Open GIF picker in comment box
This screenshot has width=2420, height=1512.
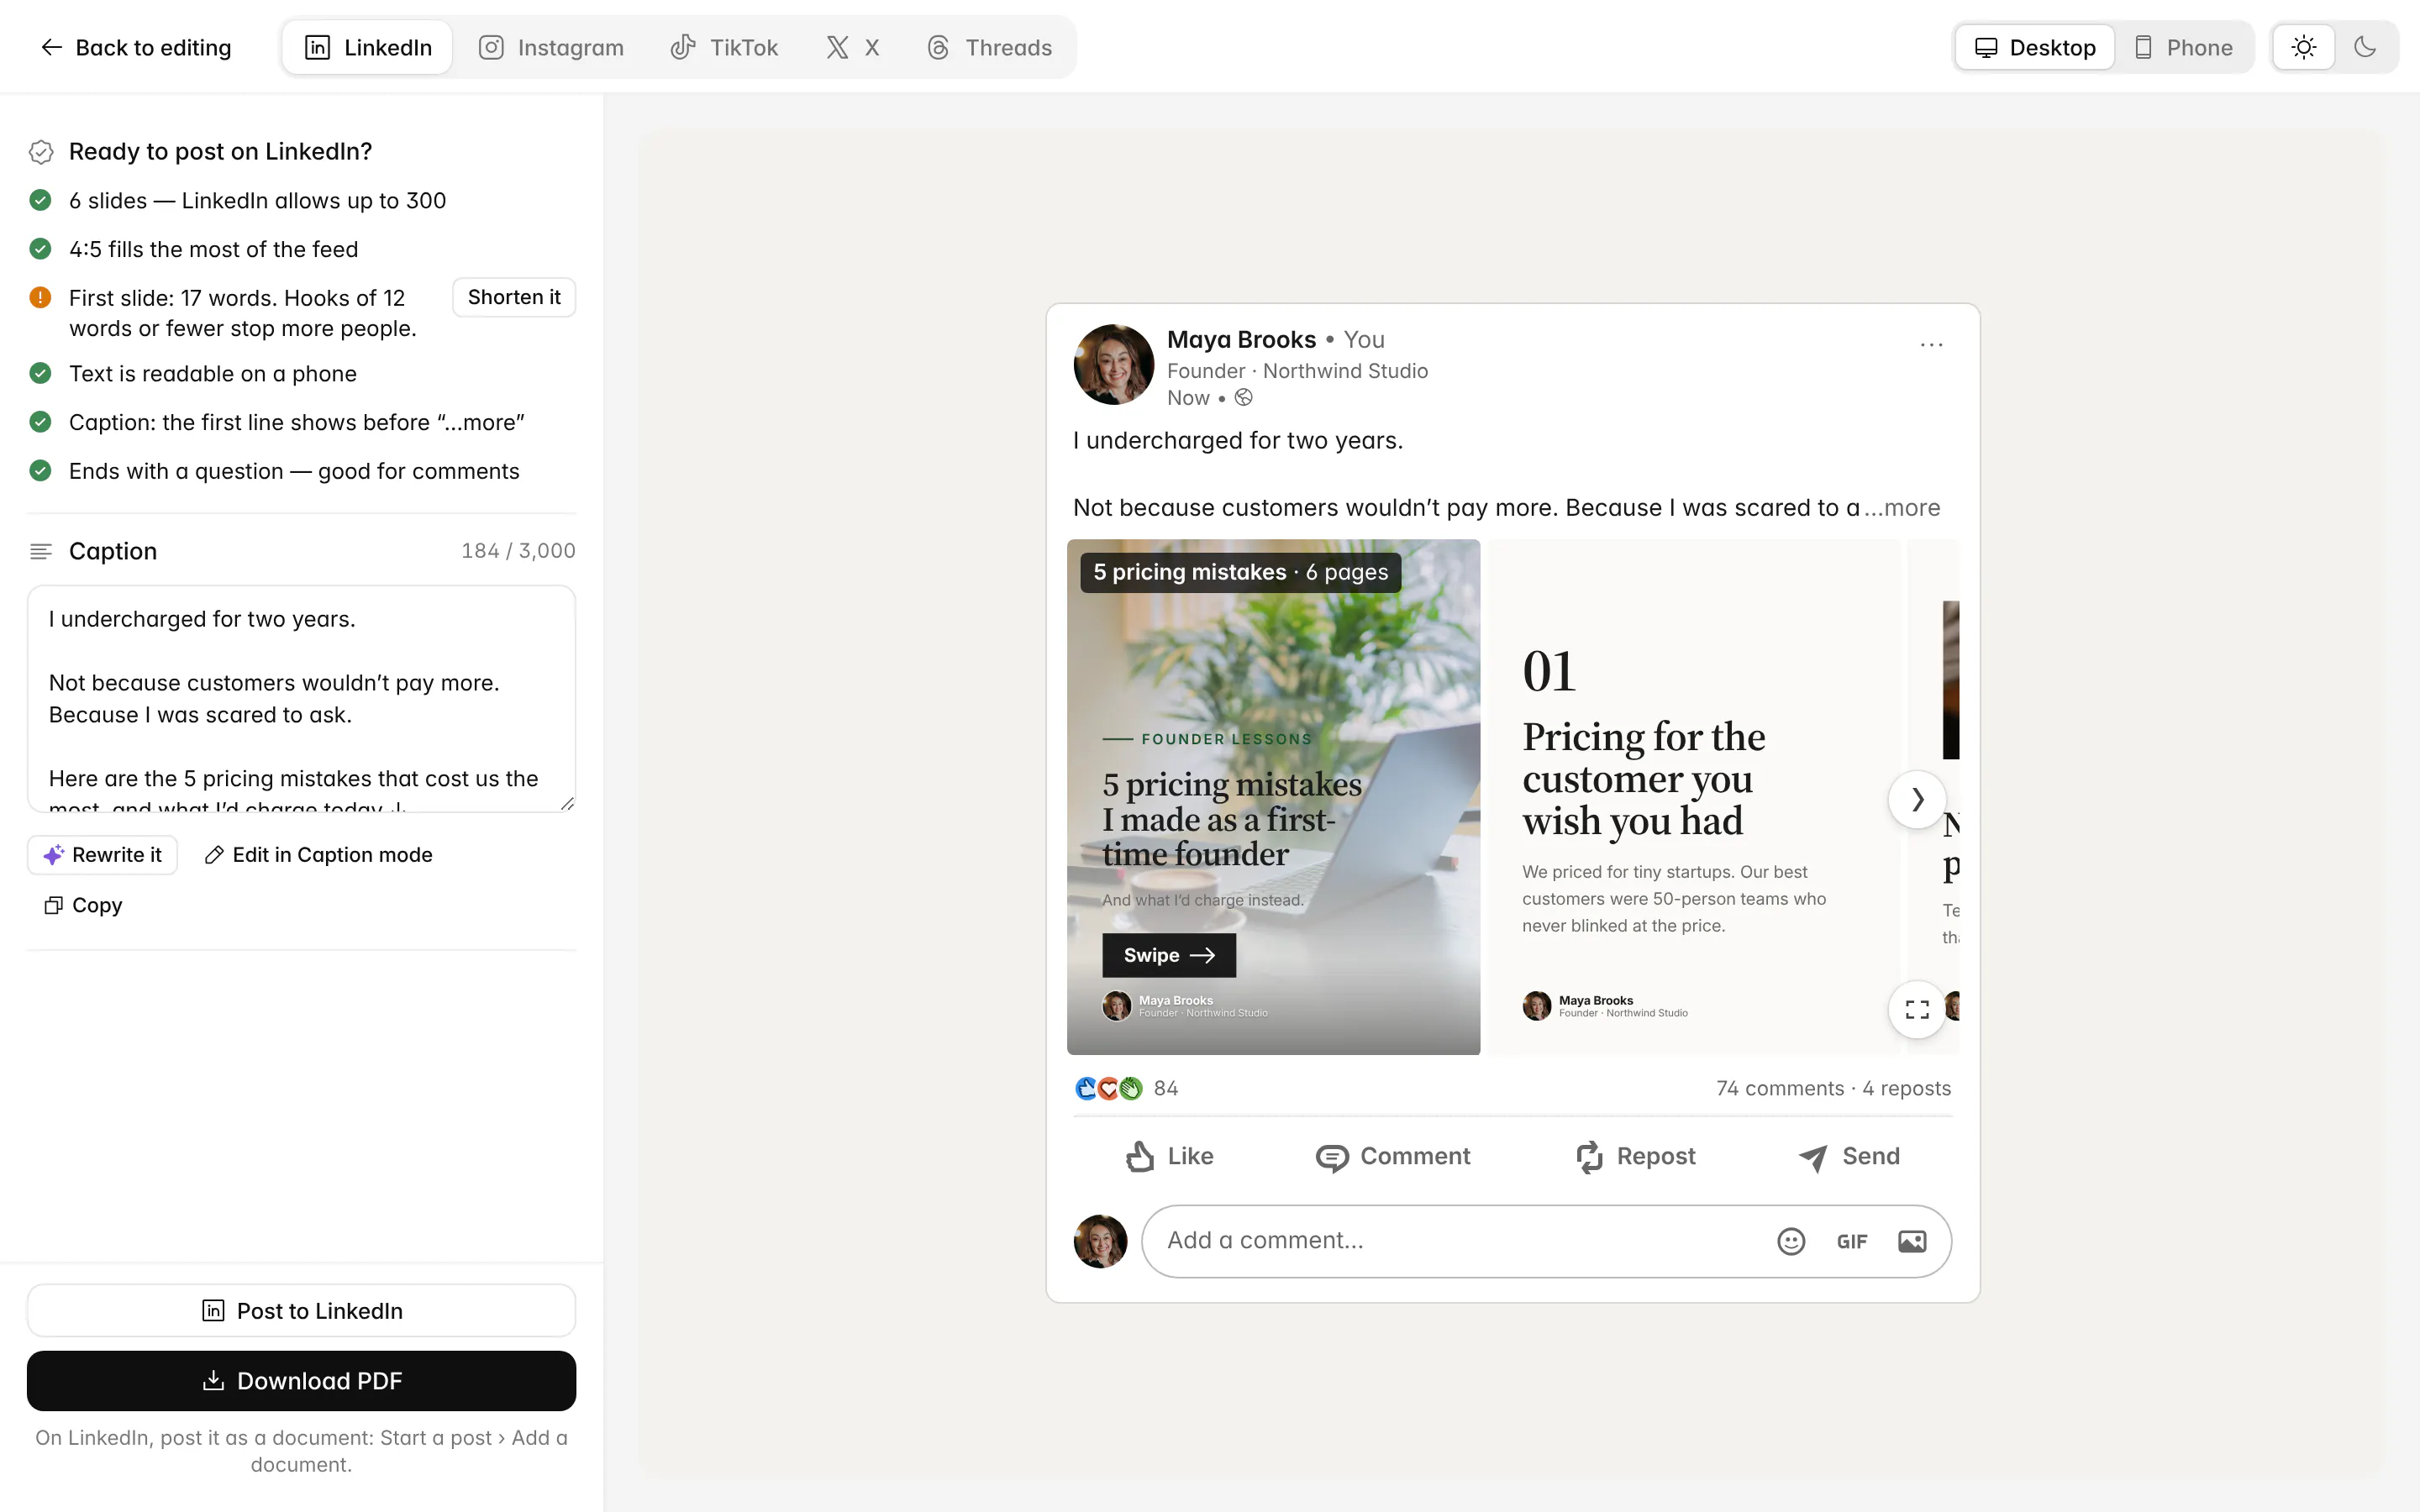pos(1851,1241)
